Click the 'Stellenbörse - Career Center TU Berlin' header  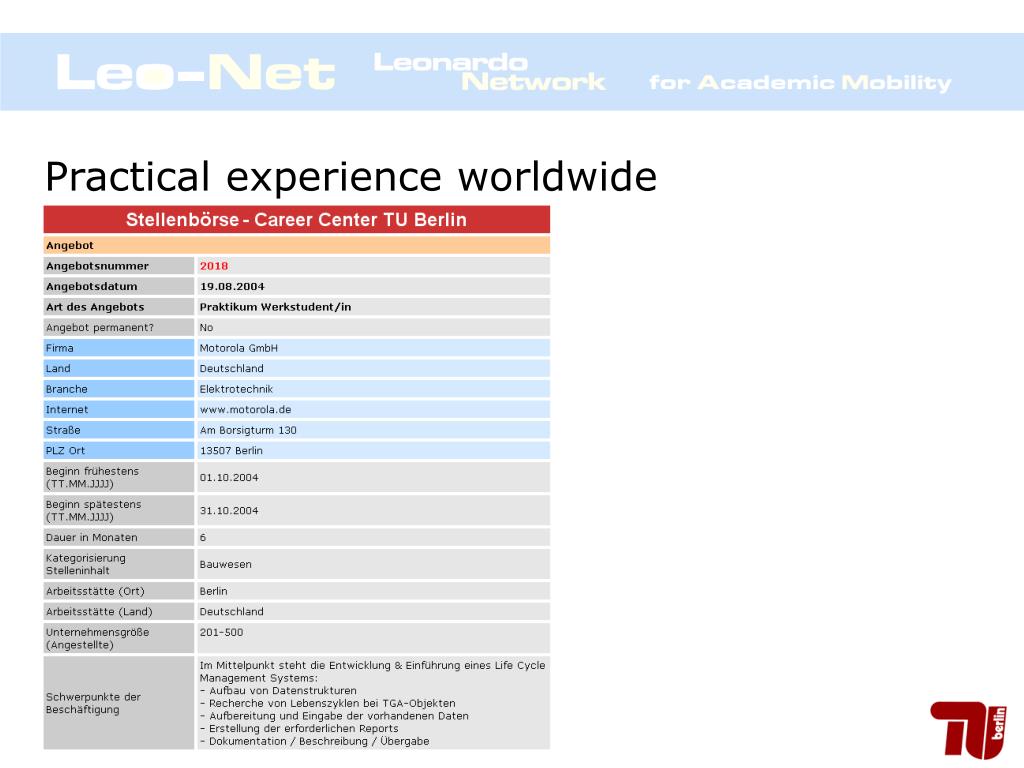pos(296,219)
